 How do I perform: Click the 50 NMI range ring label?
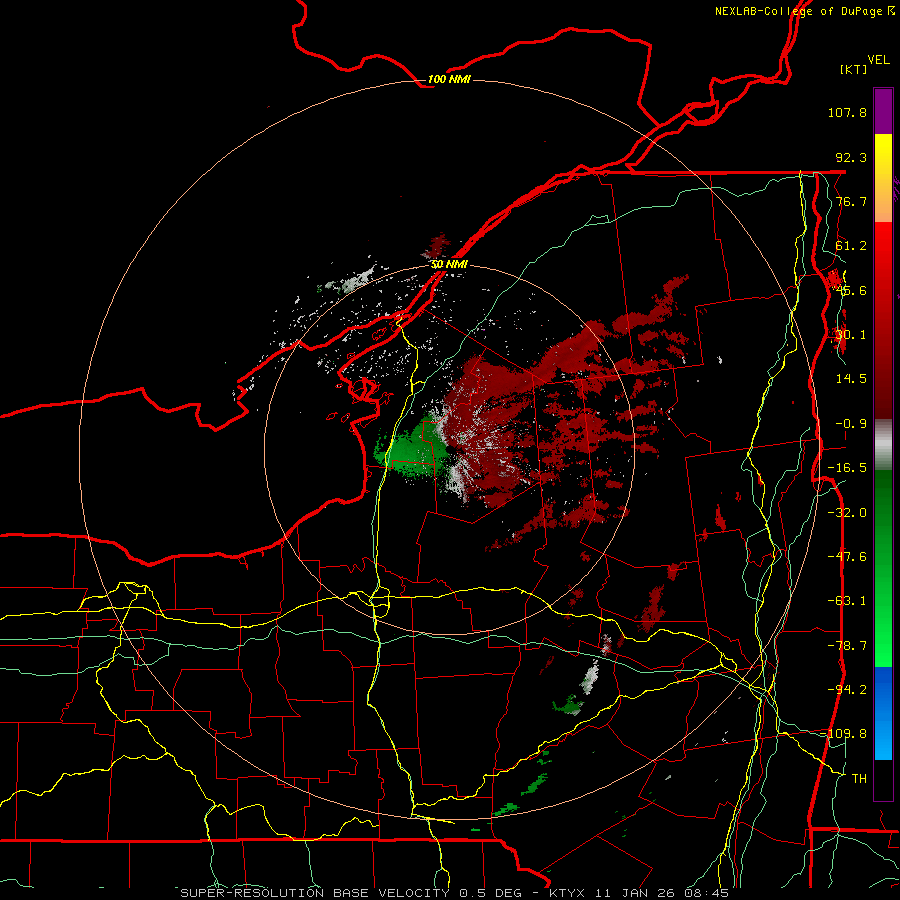click(449, 265)
